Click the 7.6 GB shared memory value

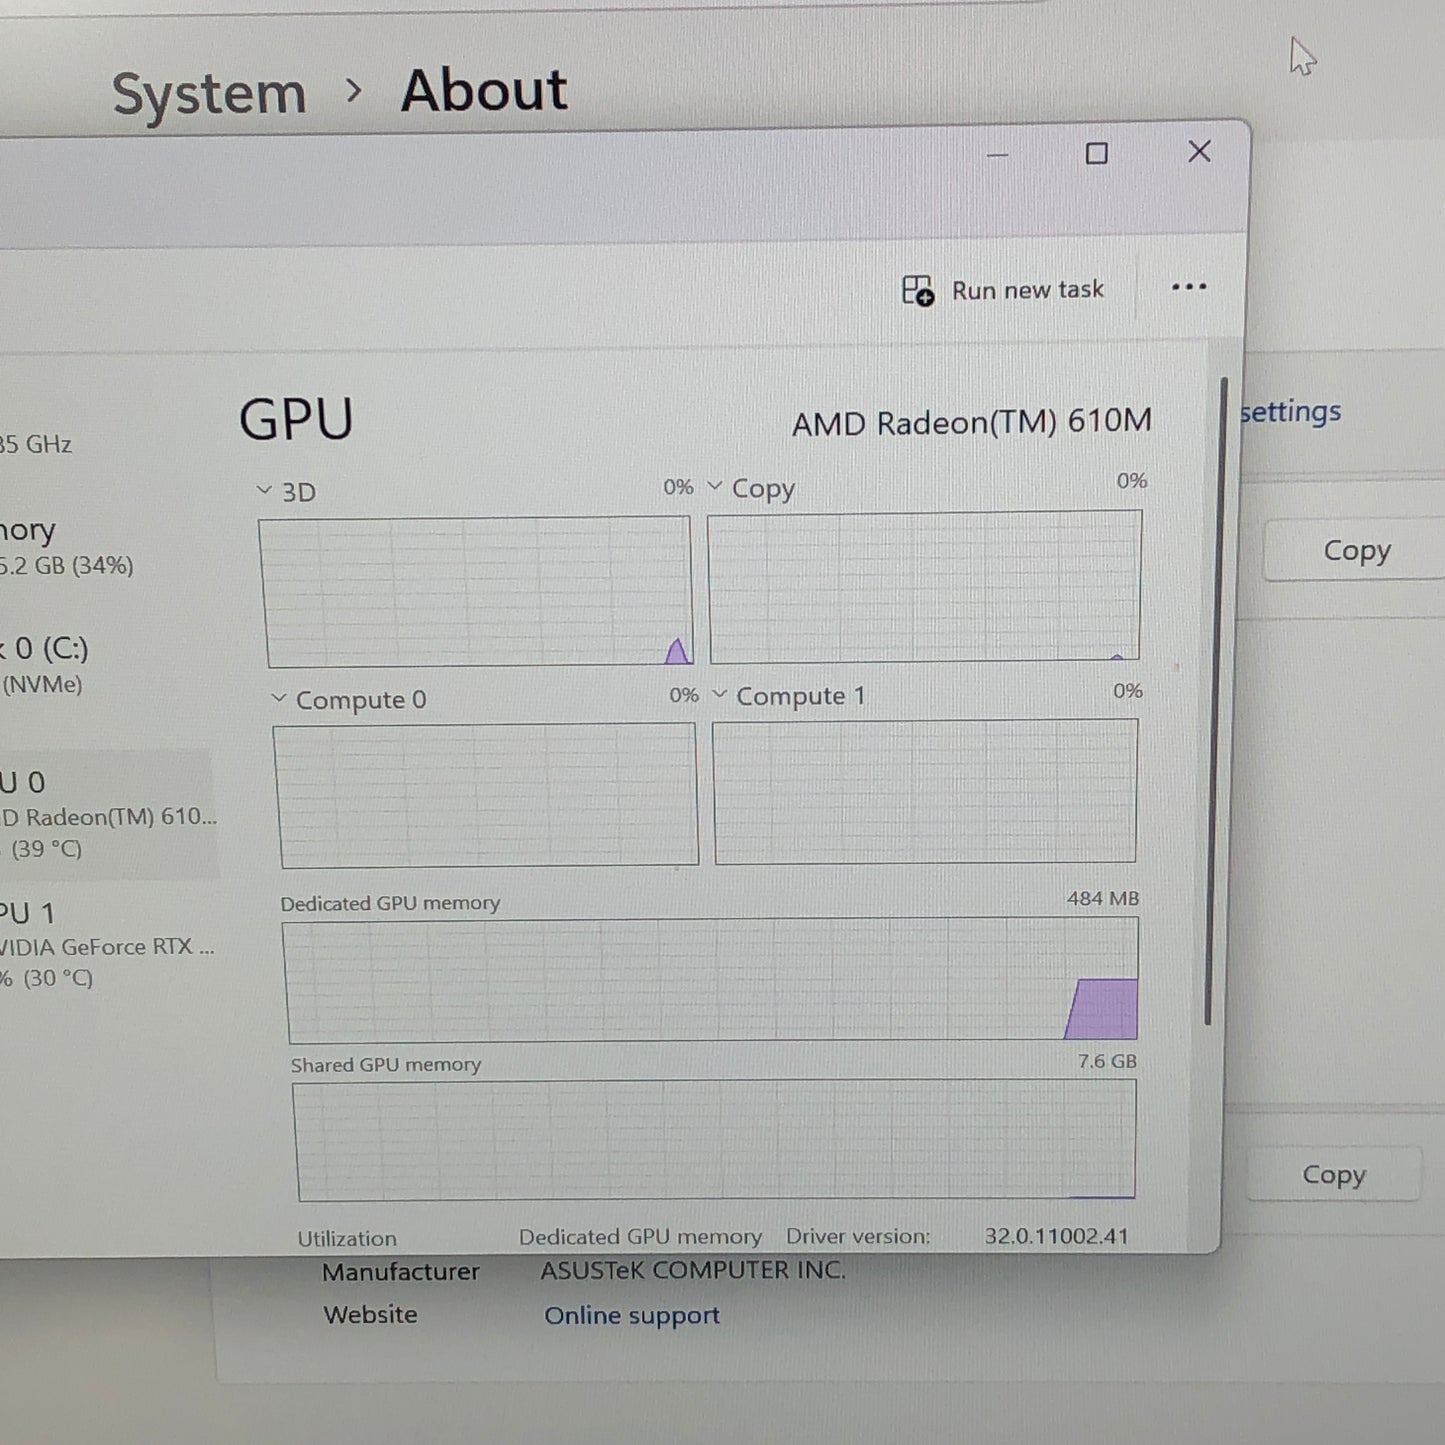click(1107, 1061)
